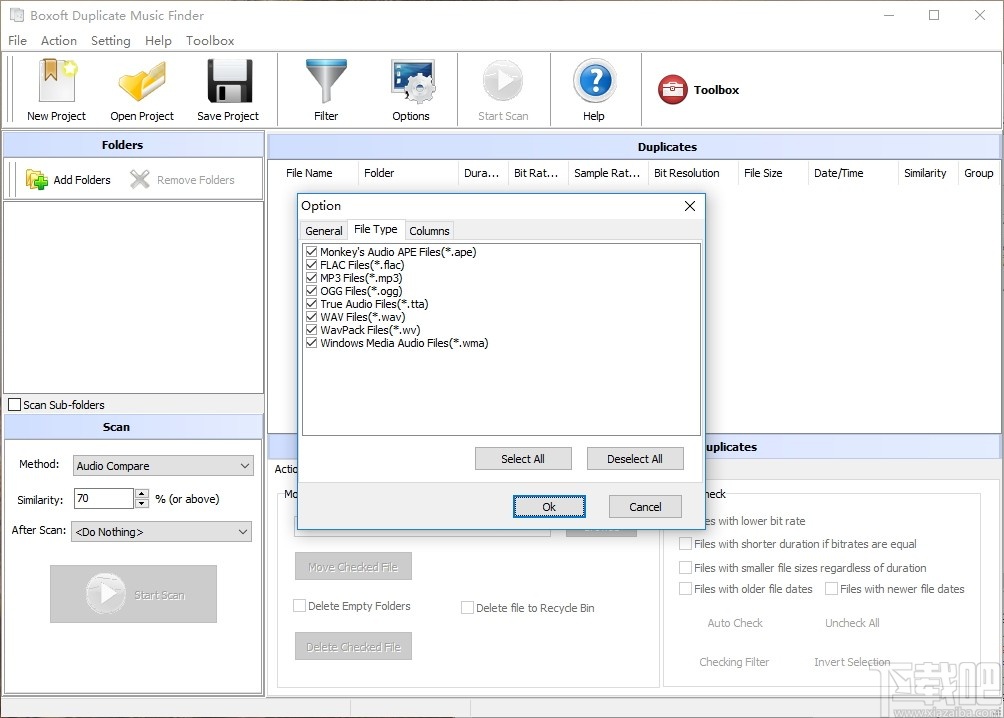Enable Scan Sub-folders
The image size is (1004, 718).
pyautogui.click(x=14, y=404)
